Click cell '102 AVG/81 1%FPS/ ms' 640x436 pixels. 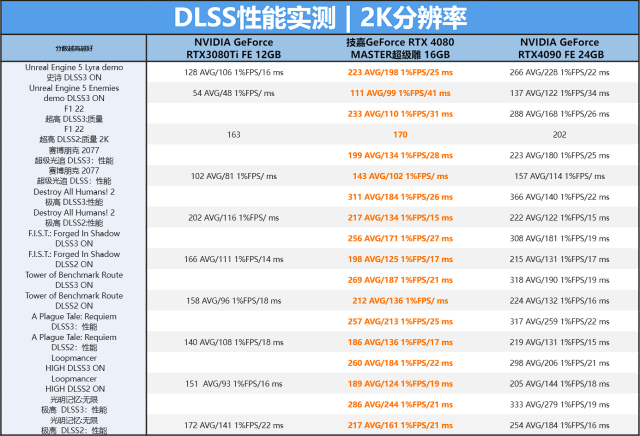click(233, 176)
